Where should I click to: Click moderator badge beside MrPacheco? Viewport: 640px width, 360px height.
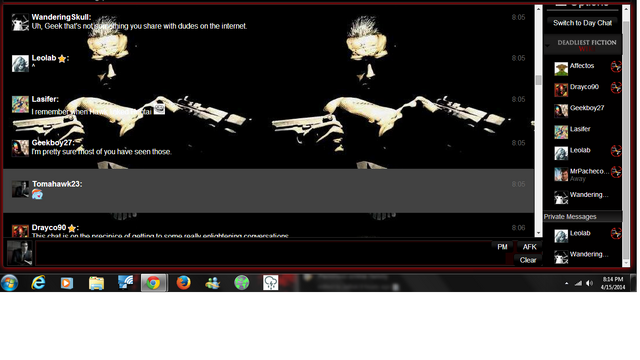click(x=616, y=172)
